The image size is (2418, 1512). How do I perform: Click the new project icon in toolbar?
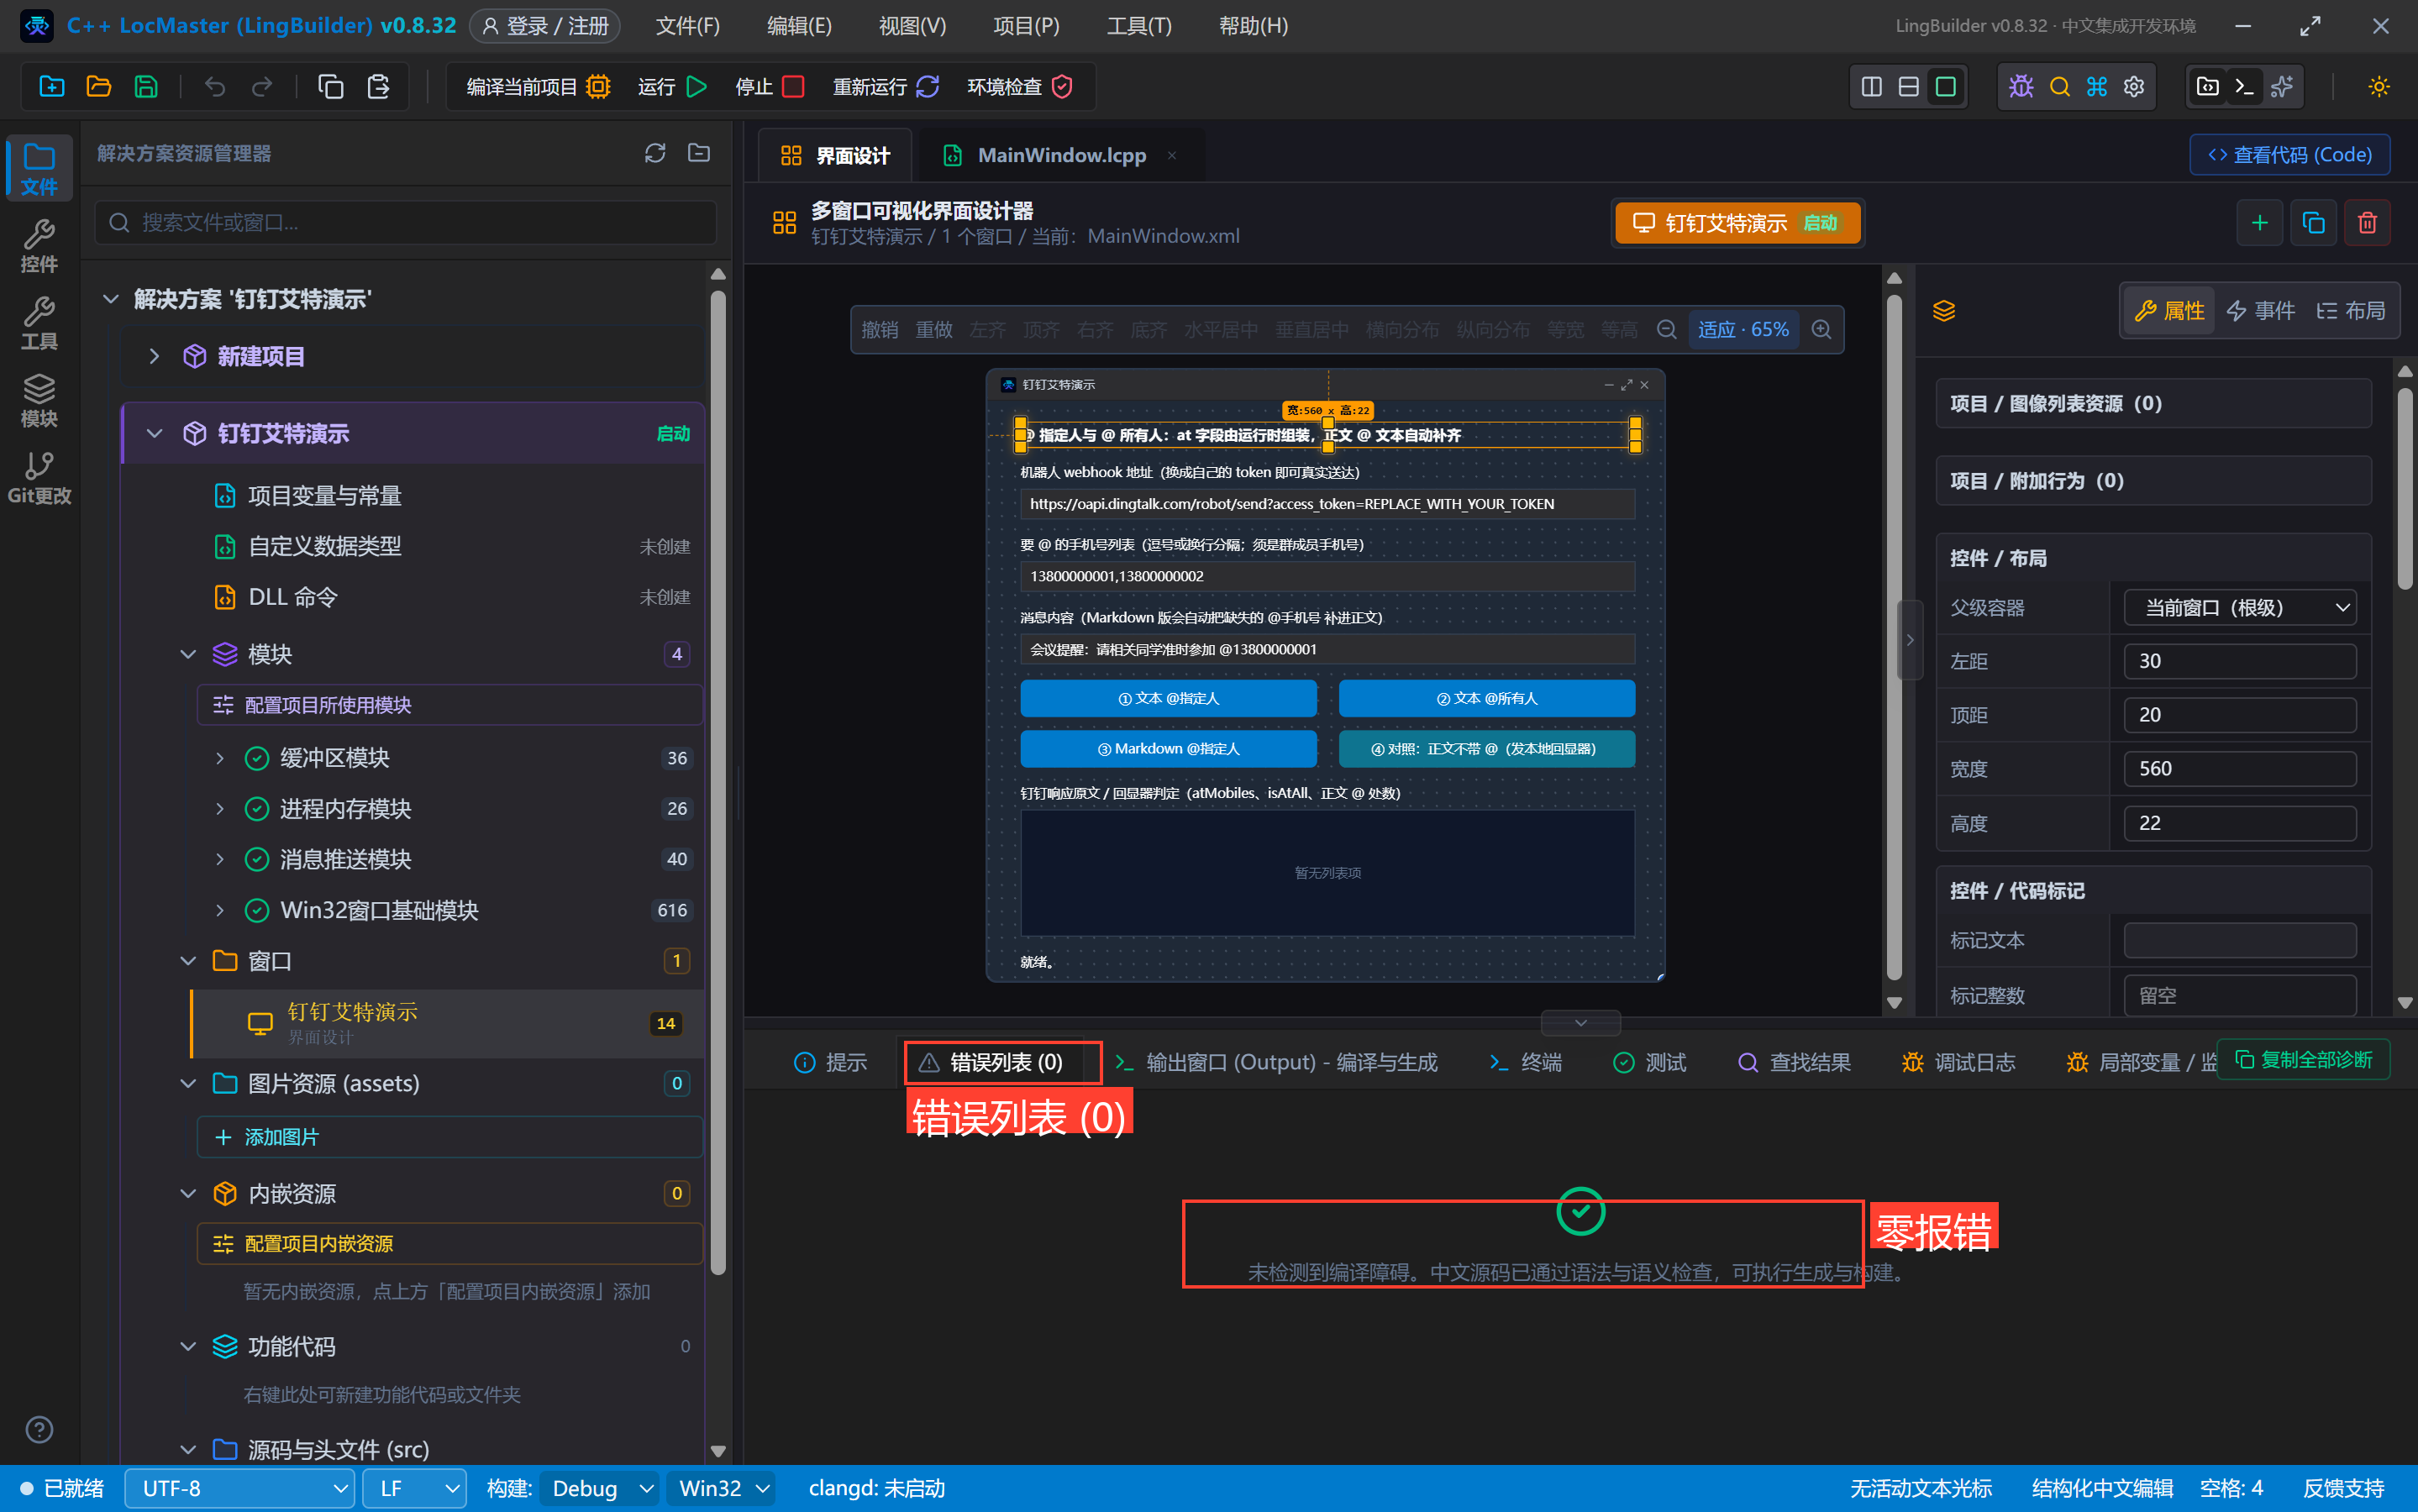[51, 87]
